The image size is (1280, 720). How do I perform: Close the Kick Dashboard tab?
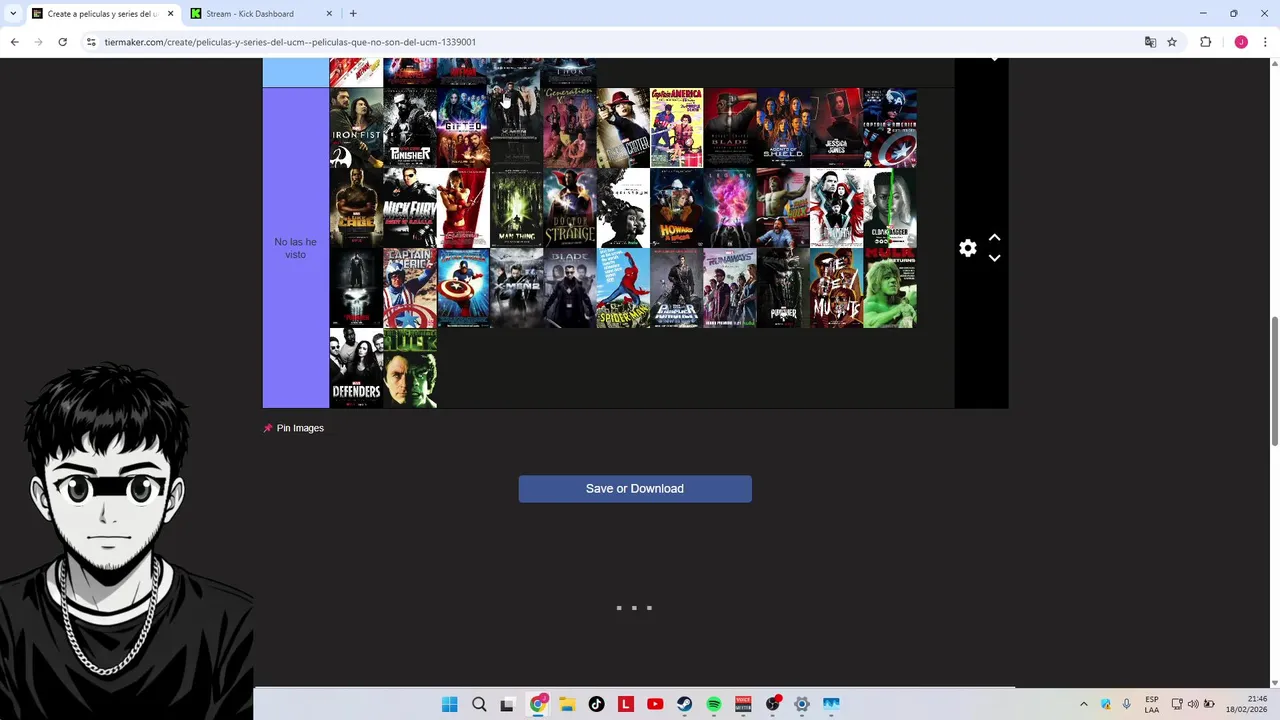coord(330,14)
